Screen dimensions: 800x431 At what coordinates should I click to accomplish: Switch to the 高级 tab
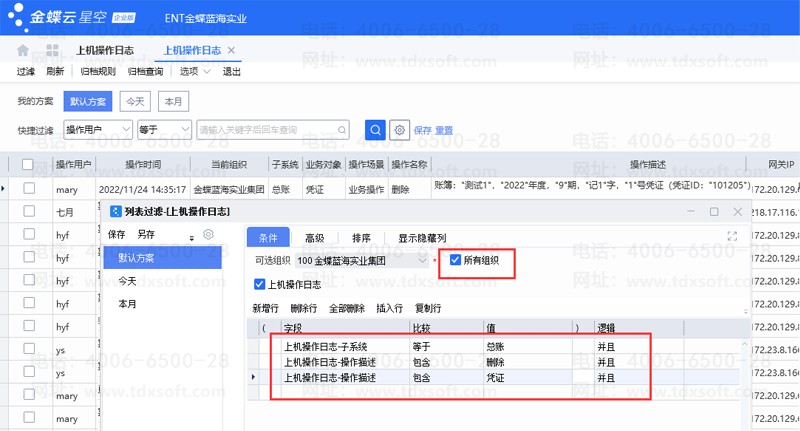pyautogui.click(x=314, y=238)
